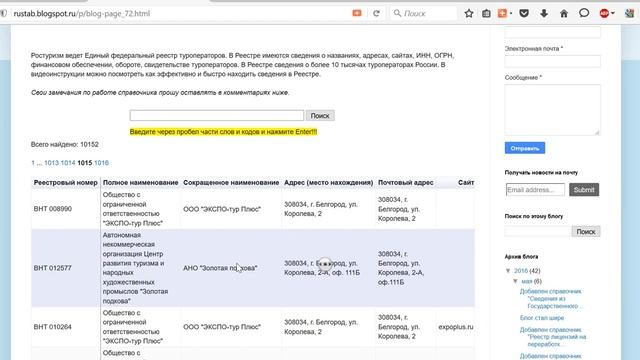640x360 pixels.
Task: Focus the Сообщение message textarea
Action: tap(552, 110)
